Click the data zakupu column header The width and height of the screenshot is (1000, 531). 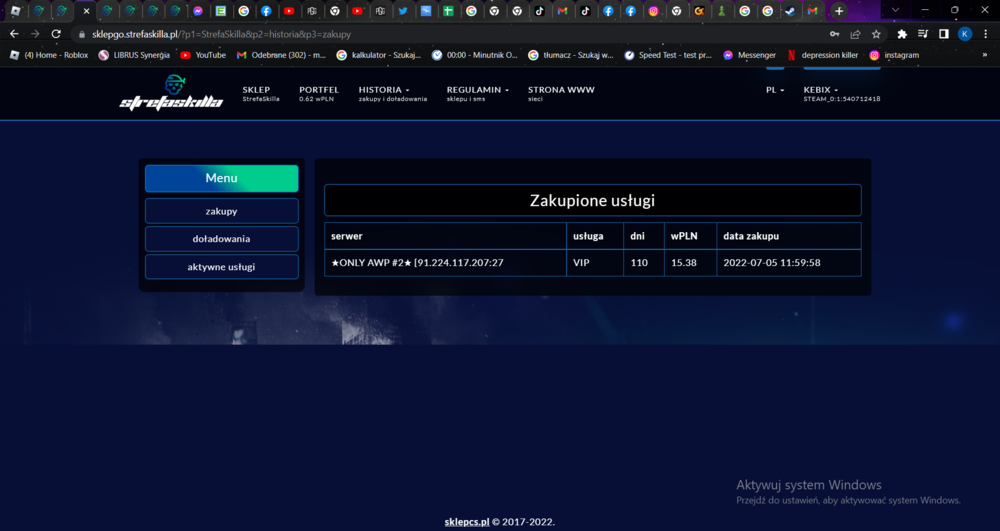tap(789, 236)
